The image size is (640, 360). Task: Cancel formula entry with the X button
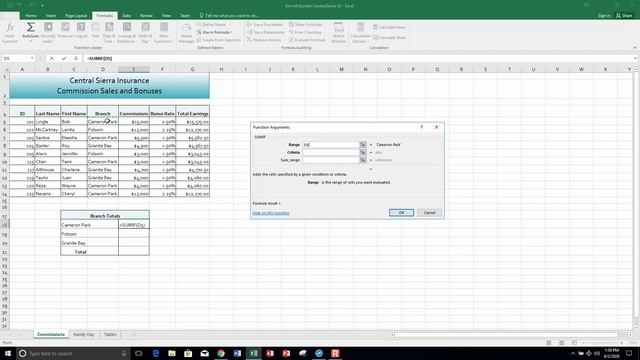[52, 58]
